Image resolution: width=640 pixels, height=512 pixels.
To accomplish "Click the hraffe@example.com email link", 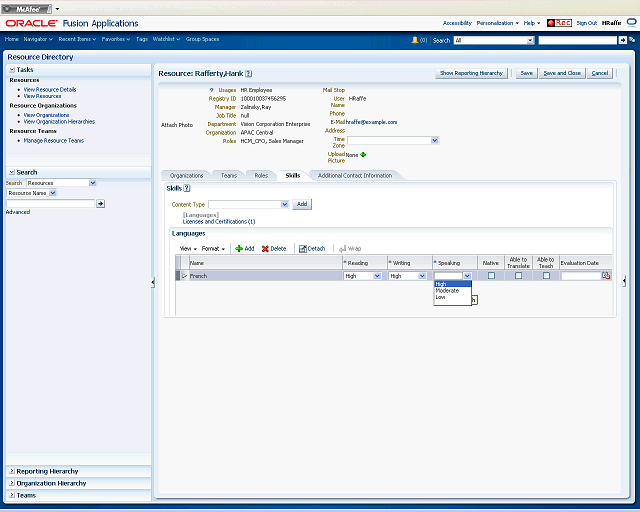I will tap(371, 122).
